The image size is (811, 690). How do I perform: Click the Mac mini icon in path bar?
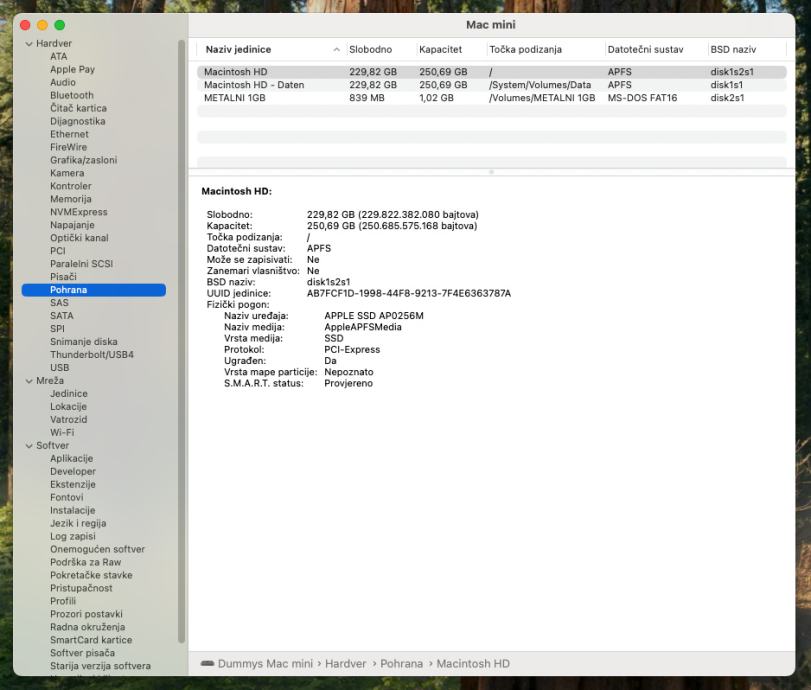coord(207,664)
